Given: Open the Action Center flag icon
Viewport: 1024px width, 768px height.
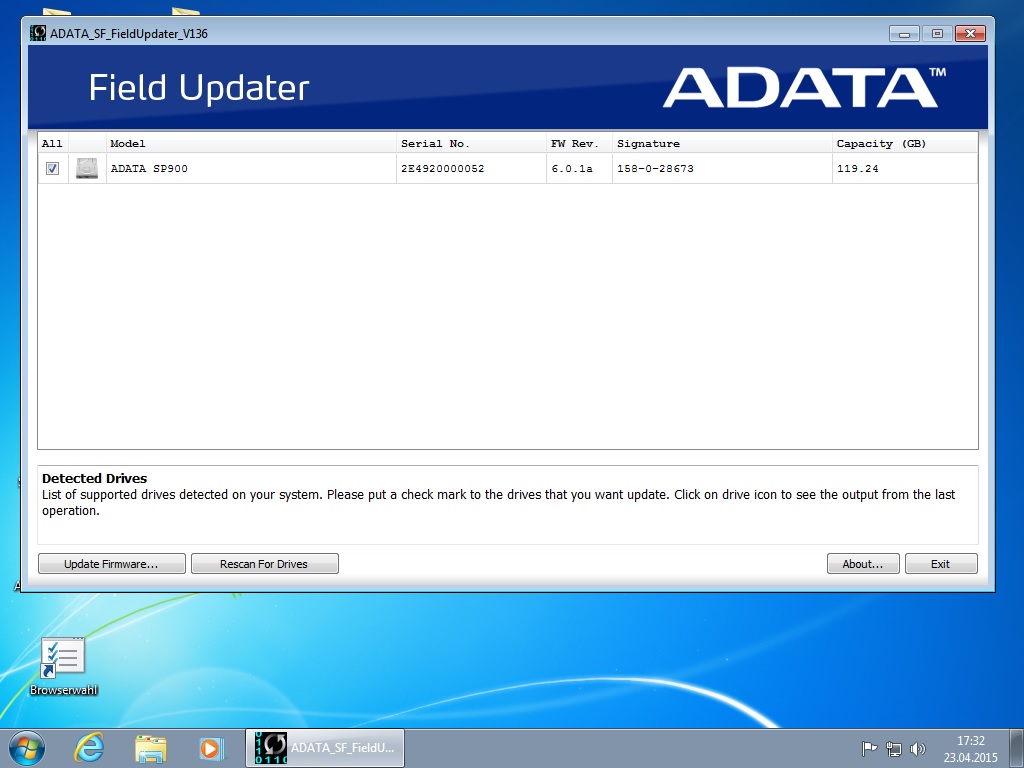Looking at the screenshot, I should pos(869,748).
